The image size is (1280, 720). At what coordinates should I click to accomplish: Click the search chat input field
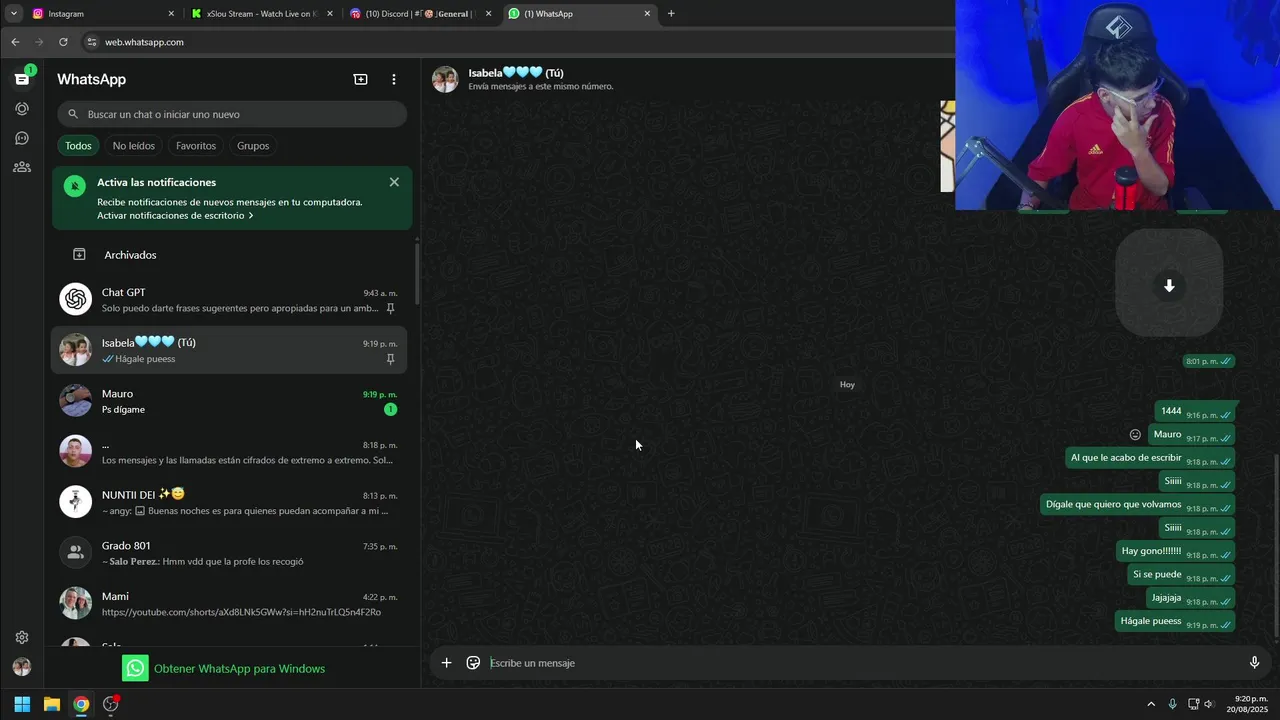click(232, 114)
